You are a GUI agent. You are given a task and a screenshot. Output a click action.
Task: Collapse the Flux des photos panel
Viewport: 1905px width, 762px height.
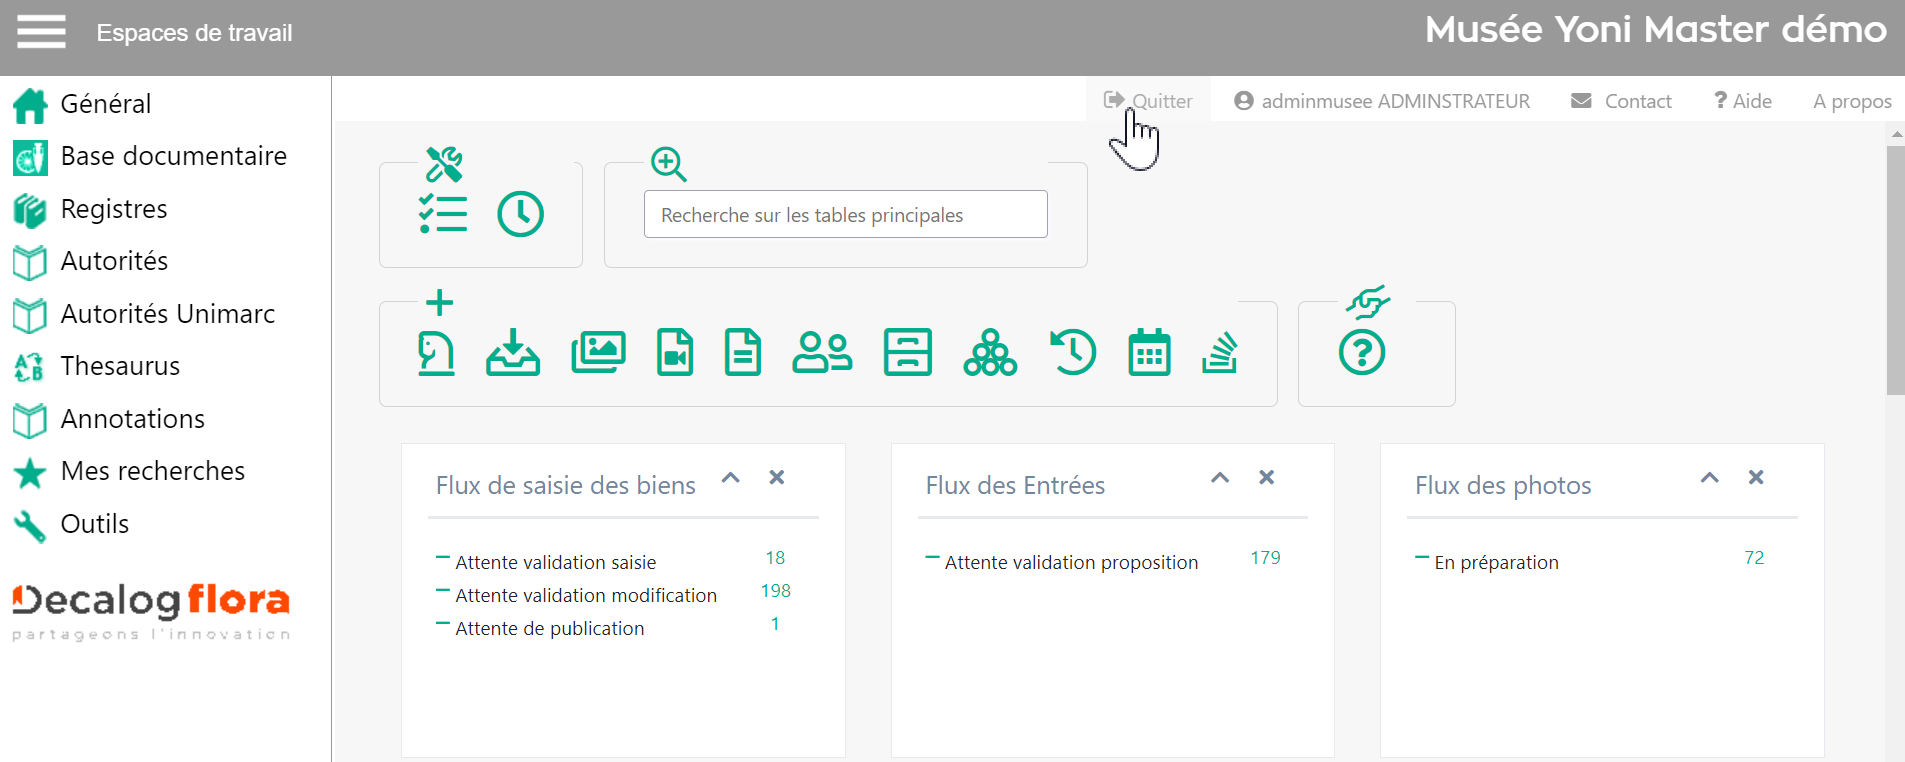(x=1710, y=478)
